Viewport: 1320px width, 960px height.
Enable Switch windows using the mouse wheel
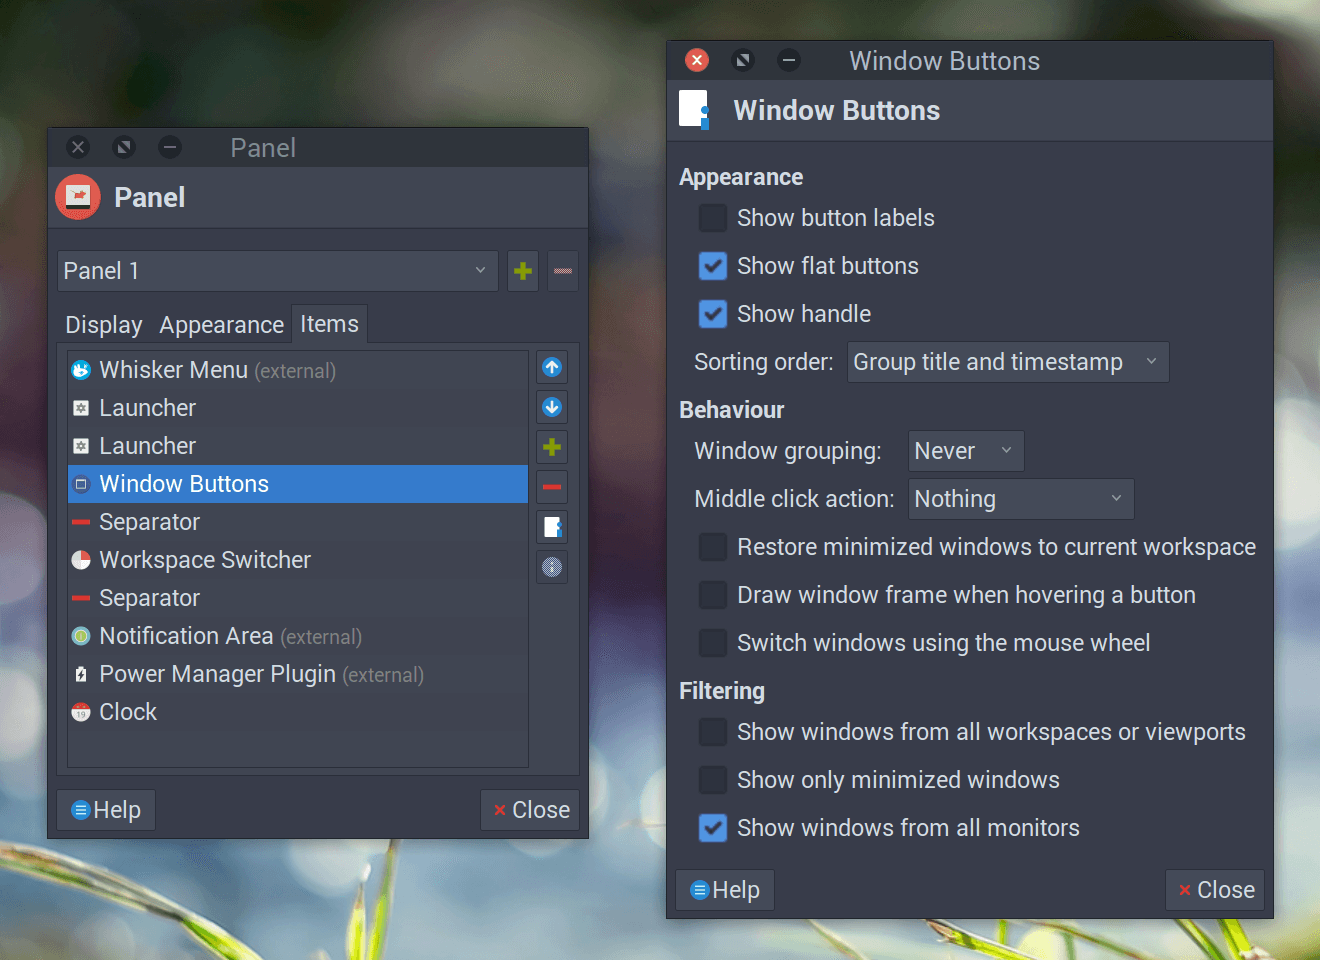713,643
